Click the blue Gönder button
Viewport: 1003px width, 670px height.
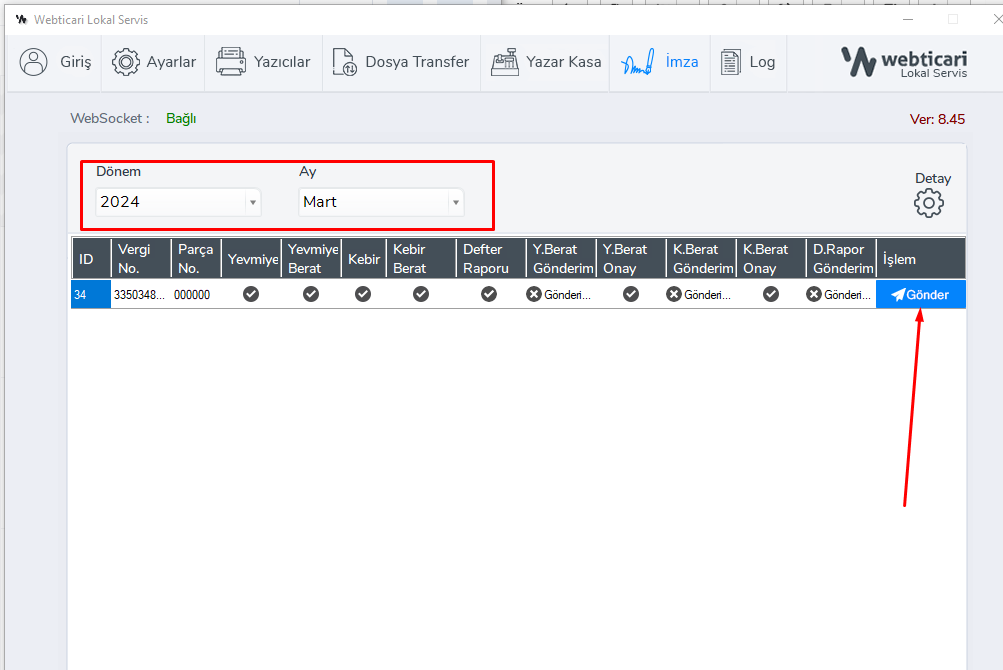(920, 294)
